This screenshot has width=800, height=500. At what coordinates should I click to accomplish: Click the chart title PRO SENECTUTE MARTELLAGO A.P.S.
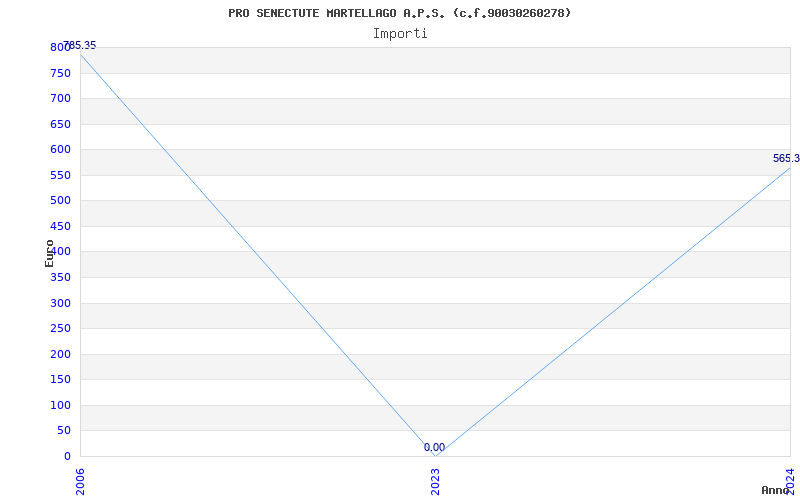(x=400, y=13)
